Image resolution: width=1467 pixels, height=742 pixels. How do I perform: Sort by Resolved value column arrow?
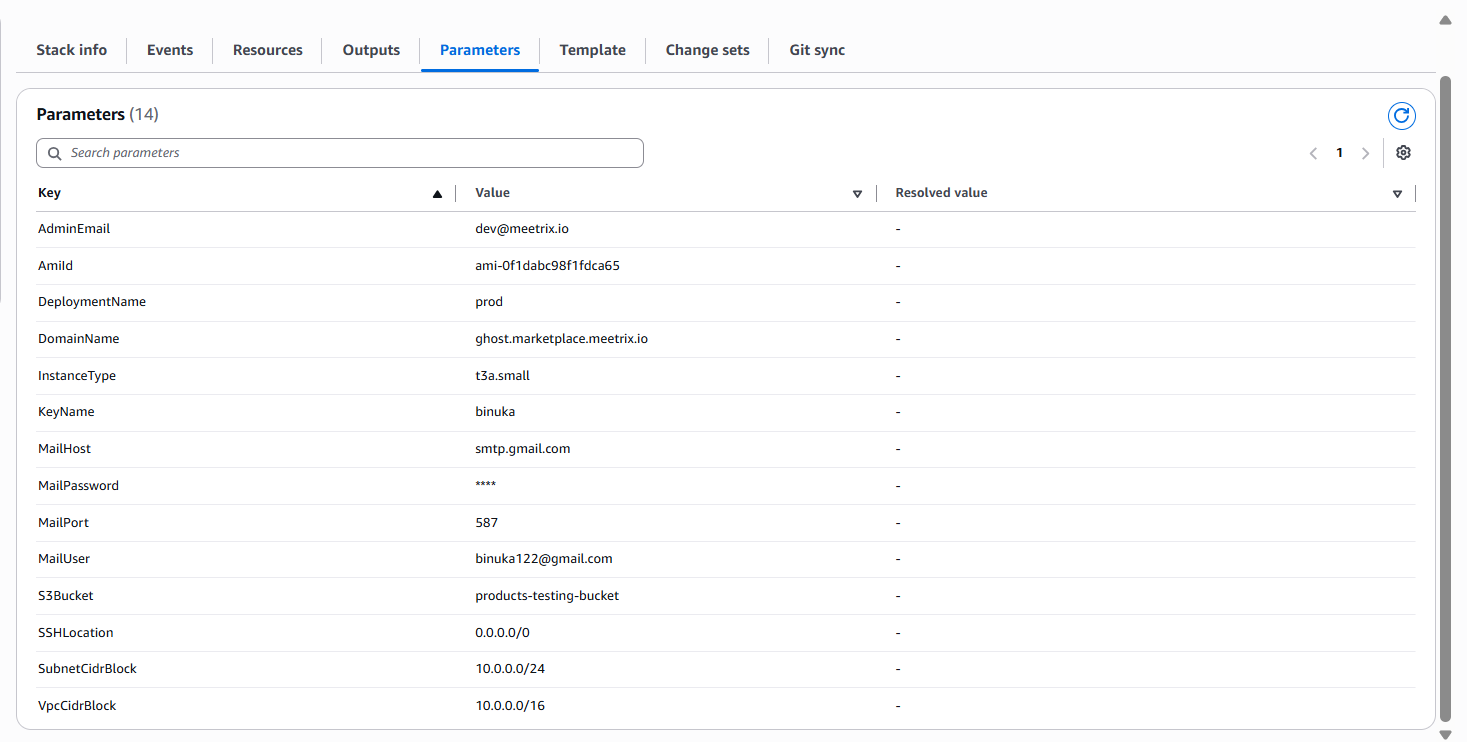1397,194
